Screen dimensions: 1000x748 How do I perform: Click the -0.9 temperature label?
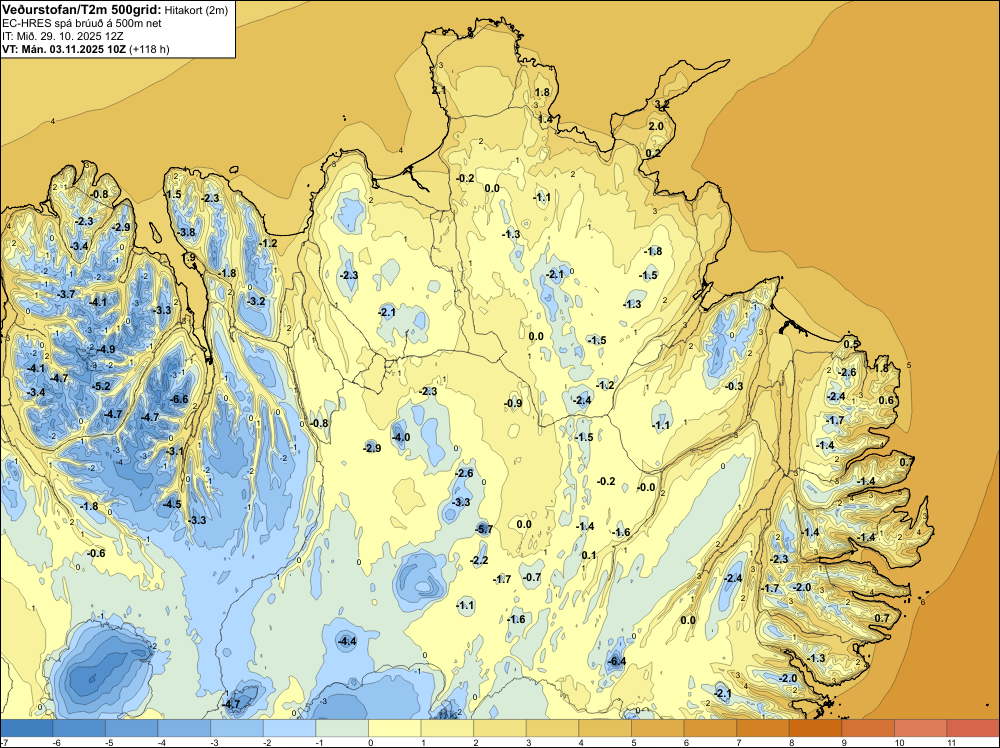pos(513,402)
